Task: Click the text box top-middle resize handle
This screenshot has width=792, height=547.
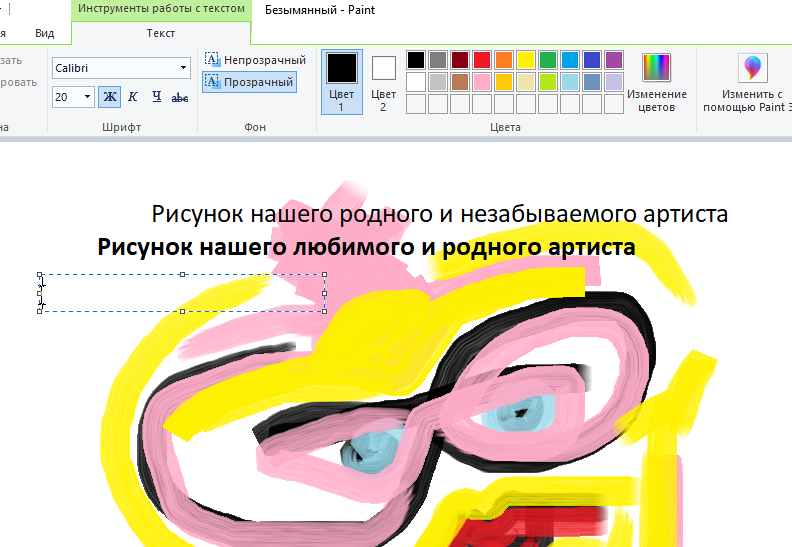Action: pyautogui.click(x=182, y=275)
